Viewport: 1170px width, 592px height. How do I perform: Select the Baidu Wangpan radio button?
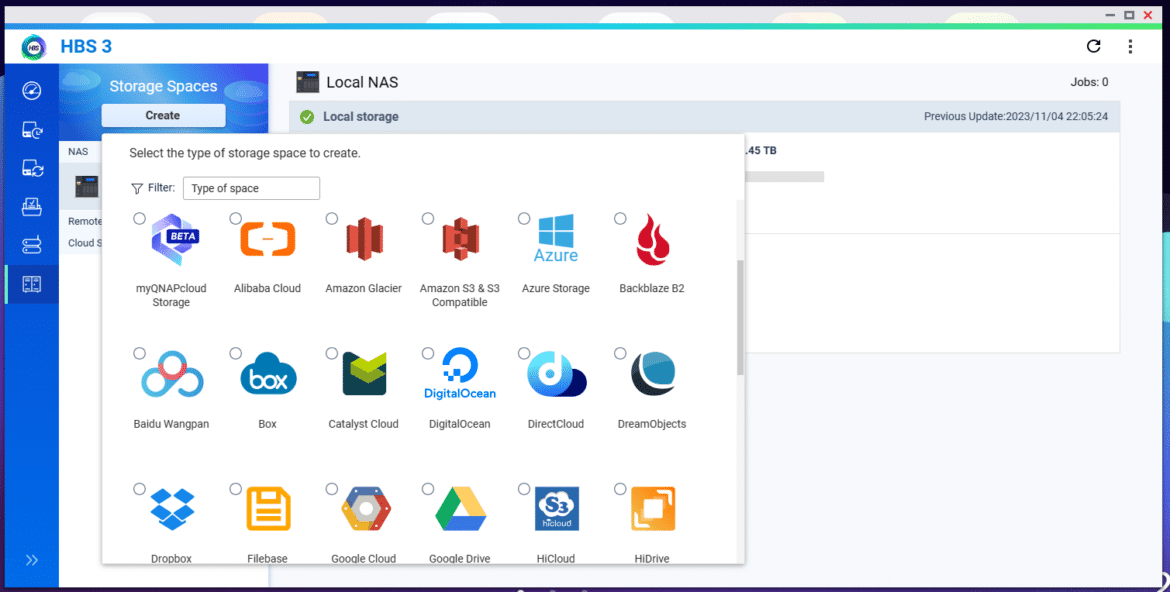click(x=140, y=354)
